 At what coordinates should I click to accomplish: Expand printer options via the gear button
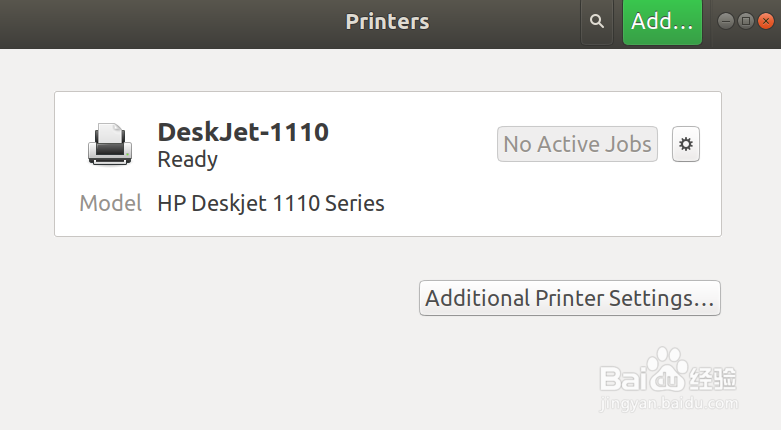686,144
